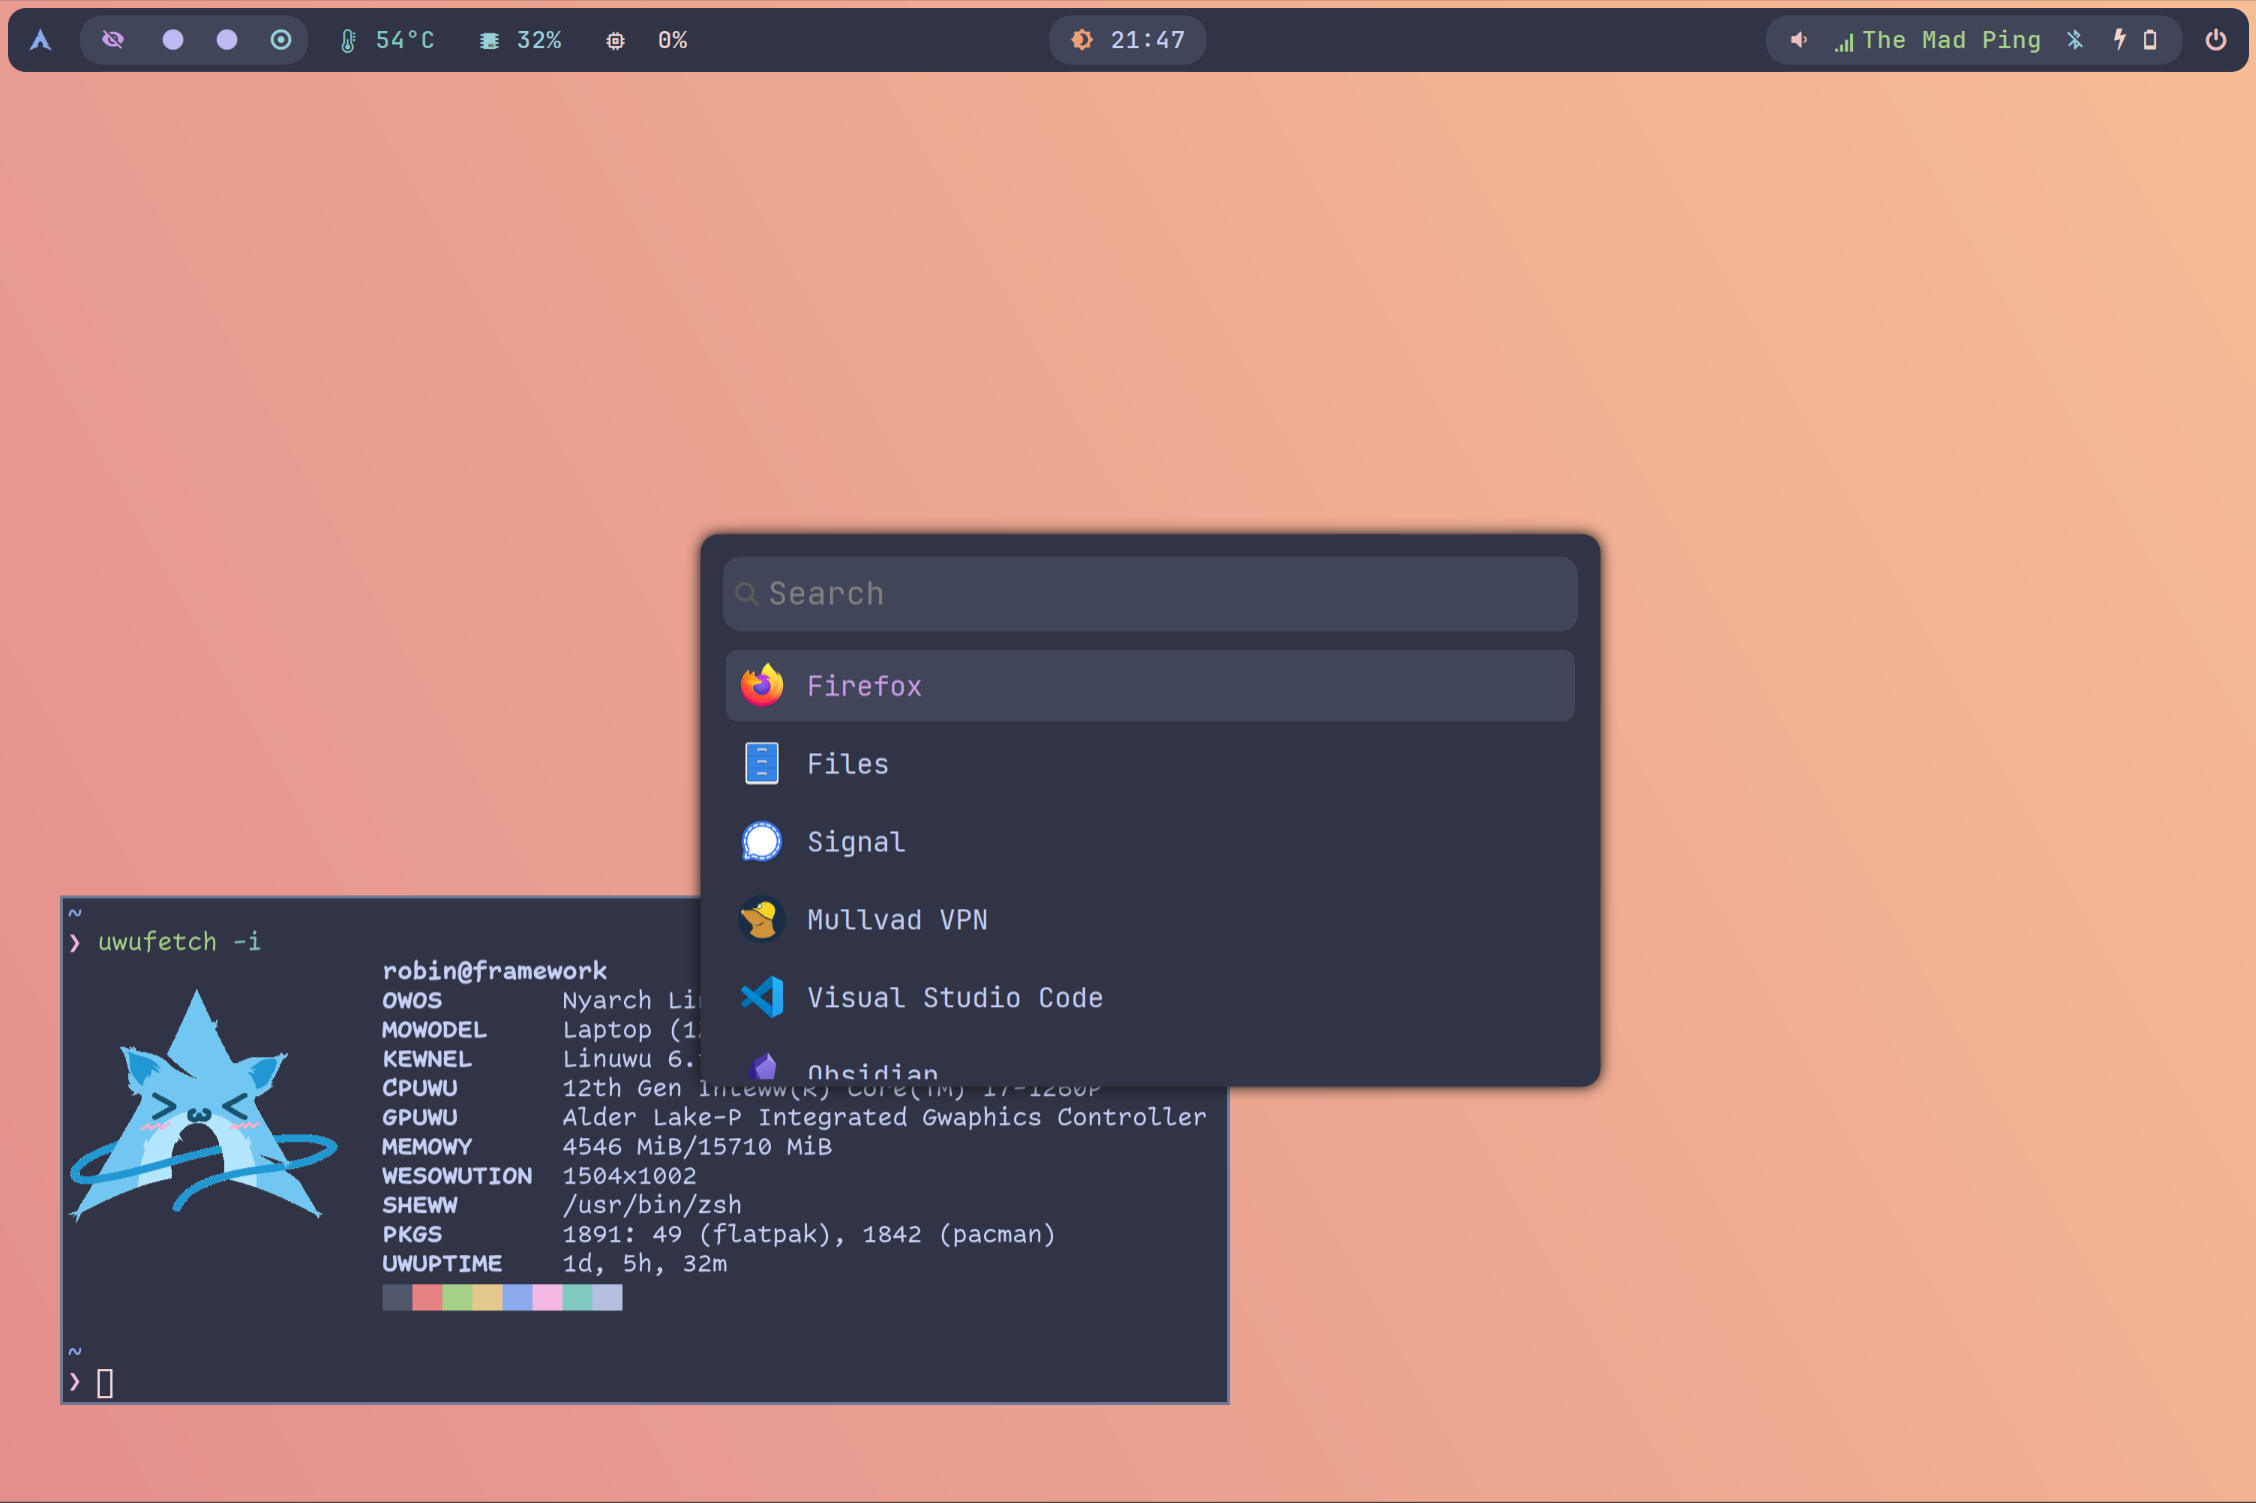Image resolution: width=2256 pixels, height=1503 pixels.
Task: Switch to the second filled workspace dot
Action: click(227, 40)
